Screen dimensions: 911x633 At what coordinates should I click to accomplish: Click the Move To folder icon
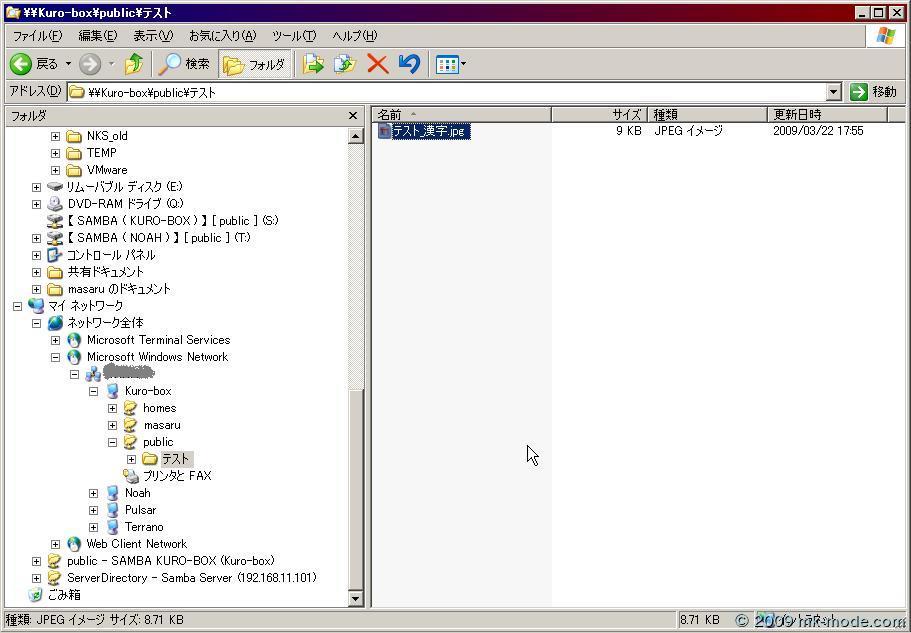tap(314, 64)
